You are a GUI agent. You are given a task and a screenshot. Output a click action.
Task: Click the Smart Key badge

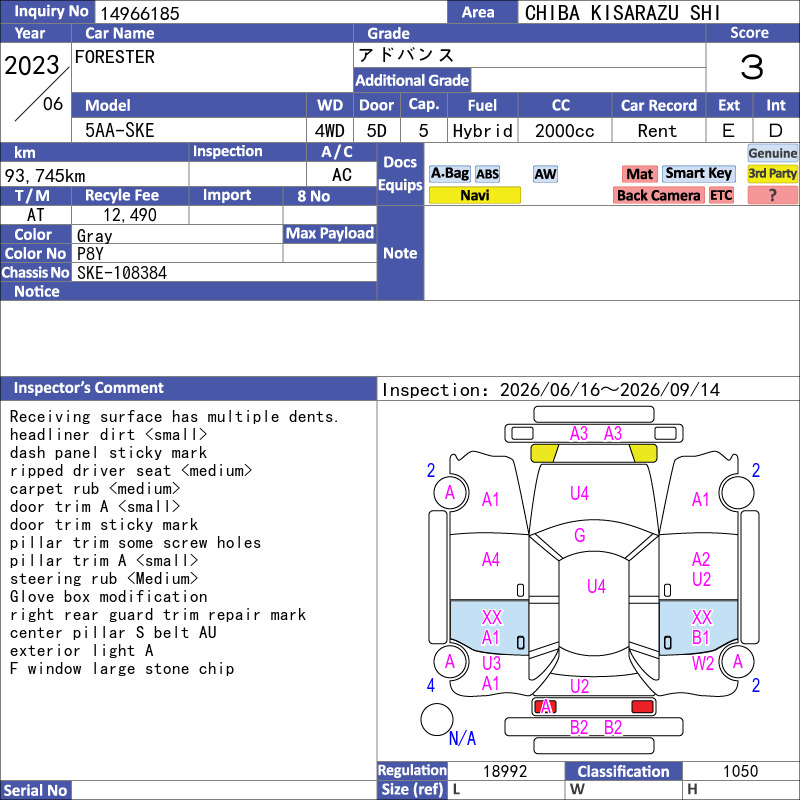click(x=698, y=174)
